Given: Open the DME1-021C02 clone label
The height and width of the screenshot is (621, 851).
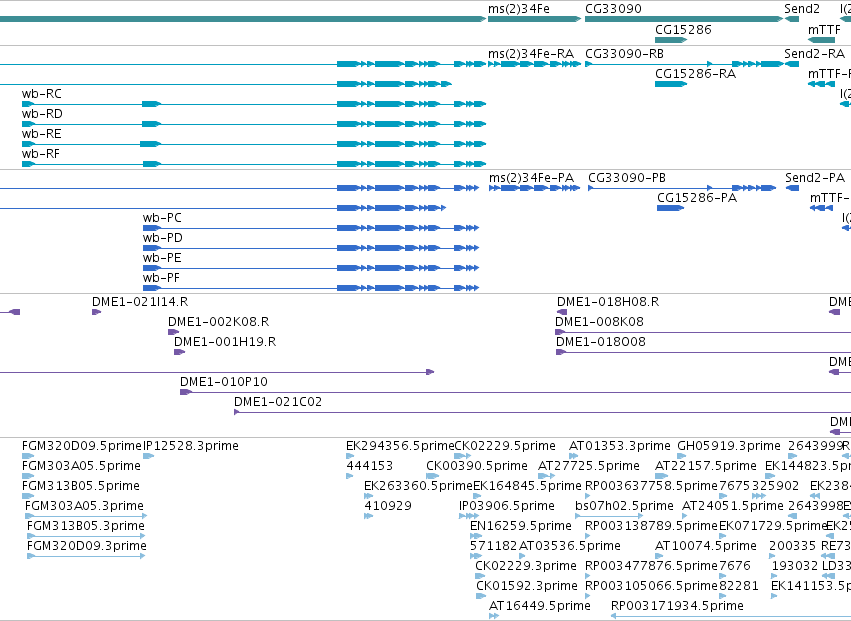Looking at the screenshot, I should tap(278, 402).
